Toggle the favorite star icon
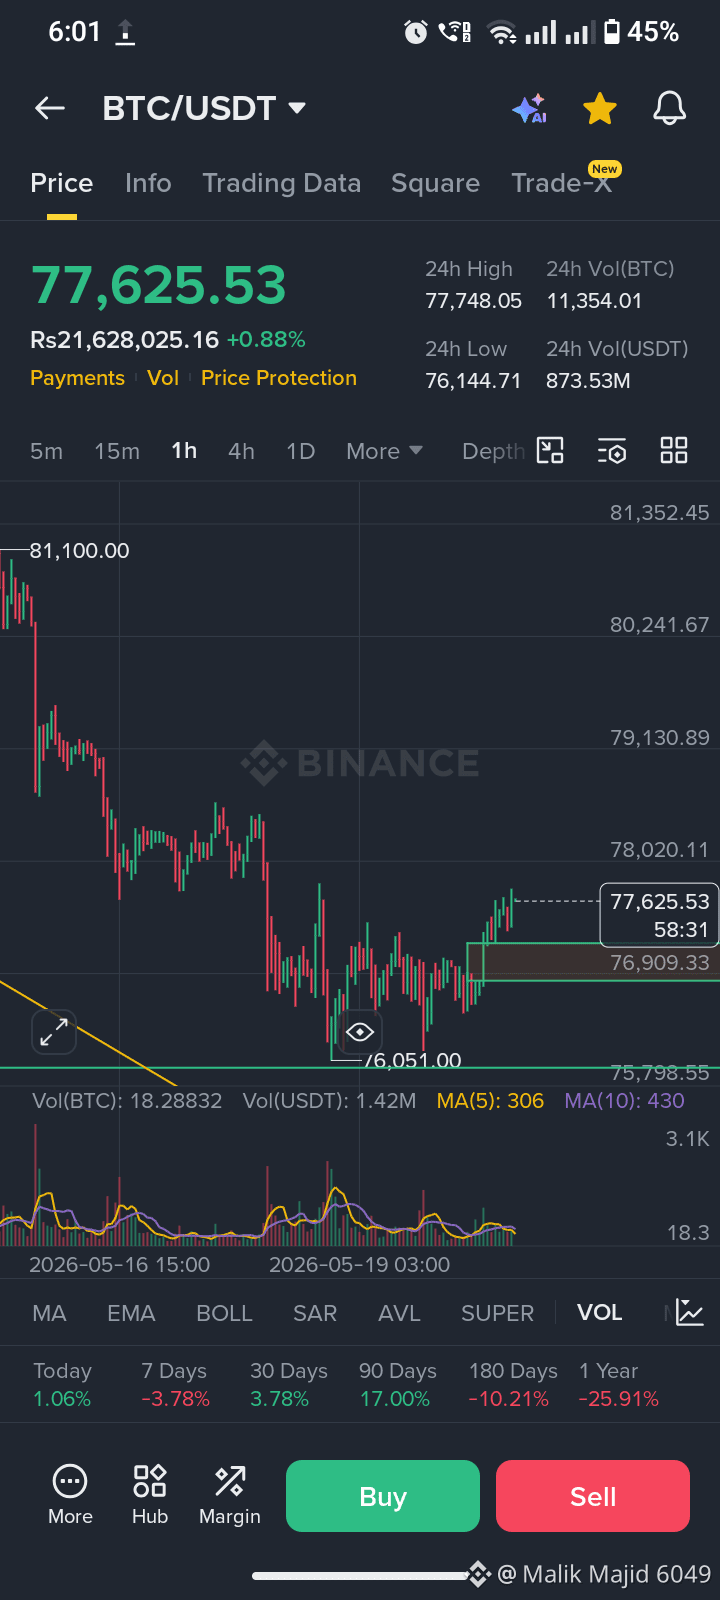Viewport: 720px width, 1600px height. coord(600,108)
